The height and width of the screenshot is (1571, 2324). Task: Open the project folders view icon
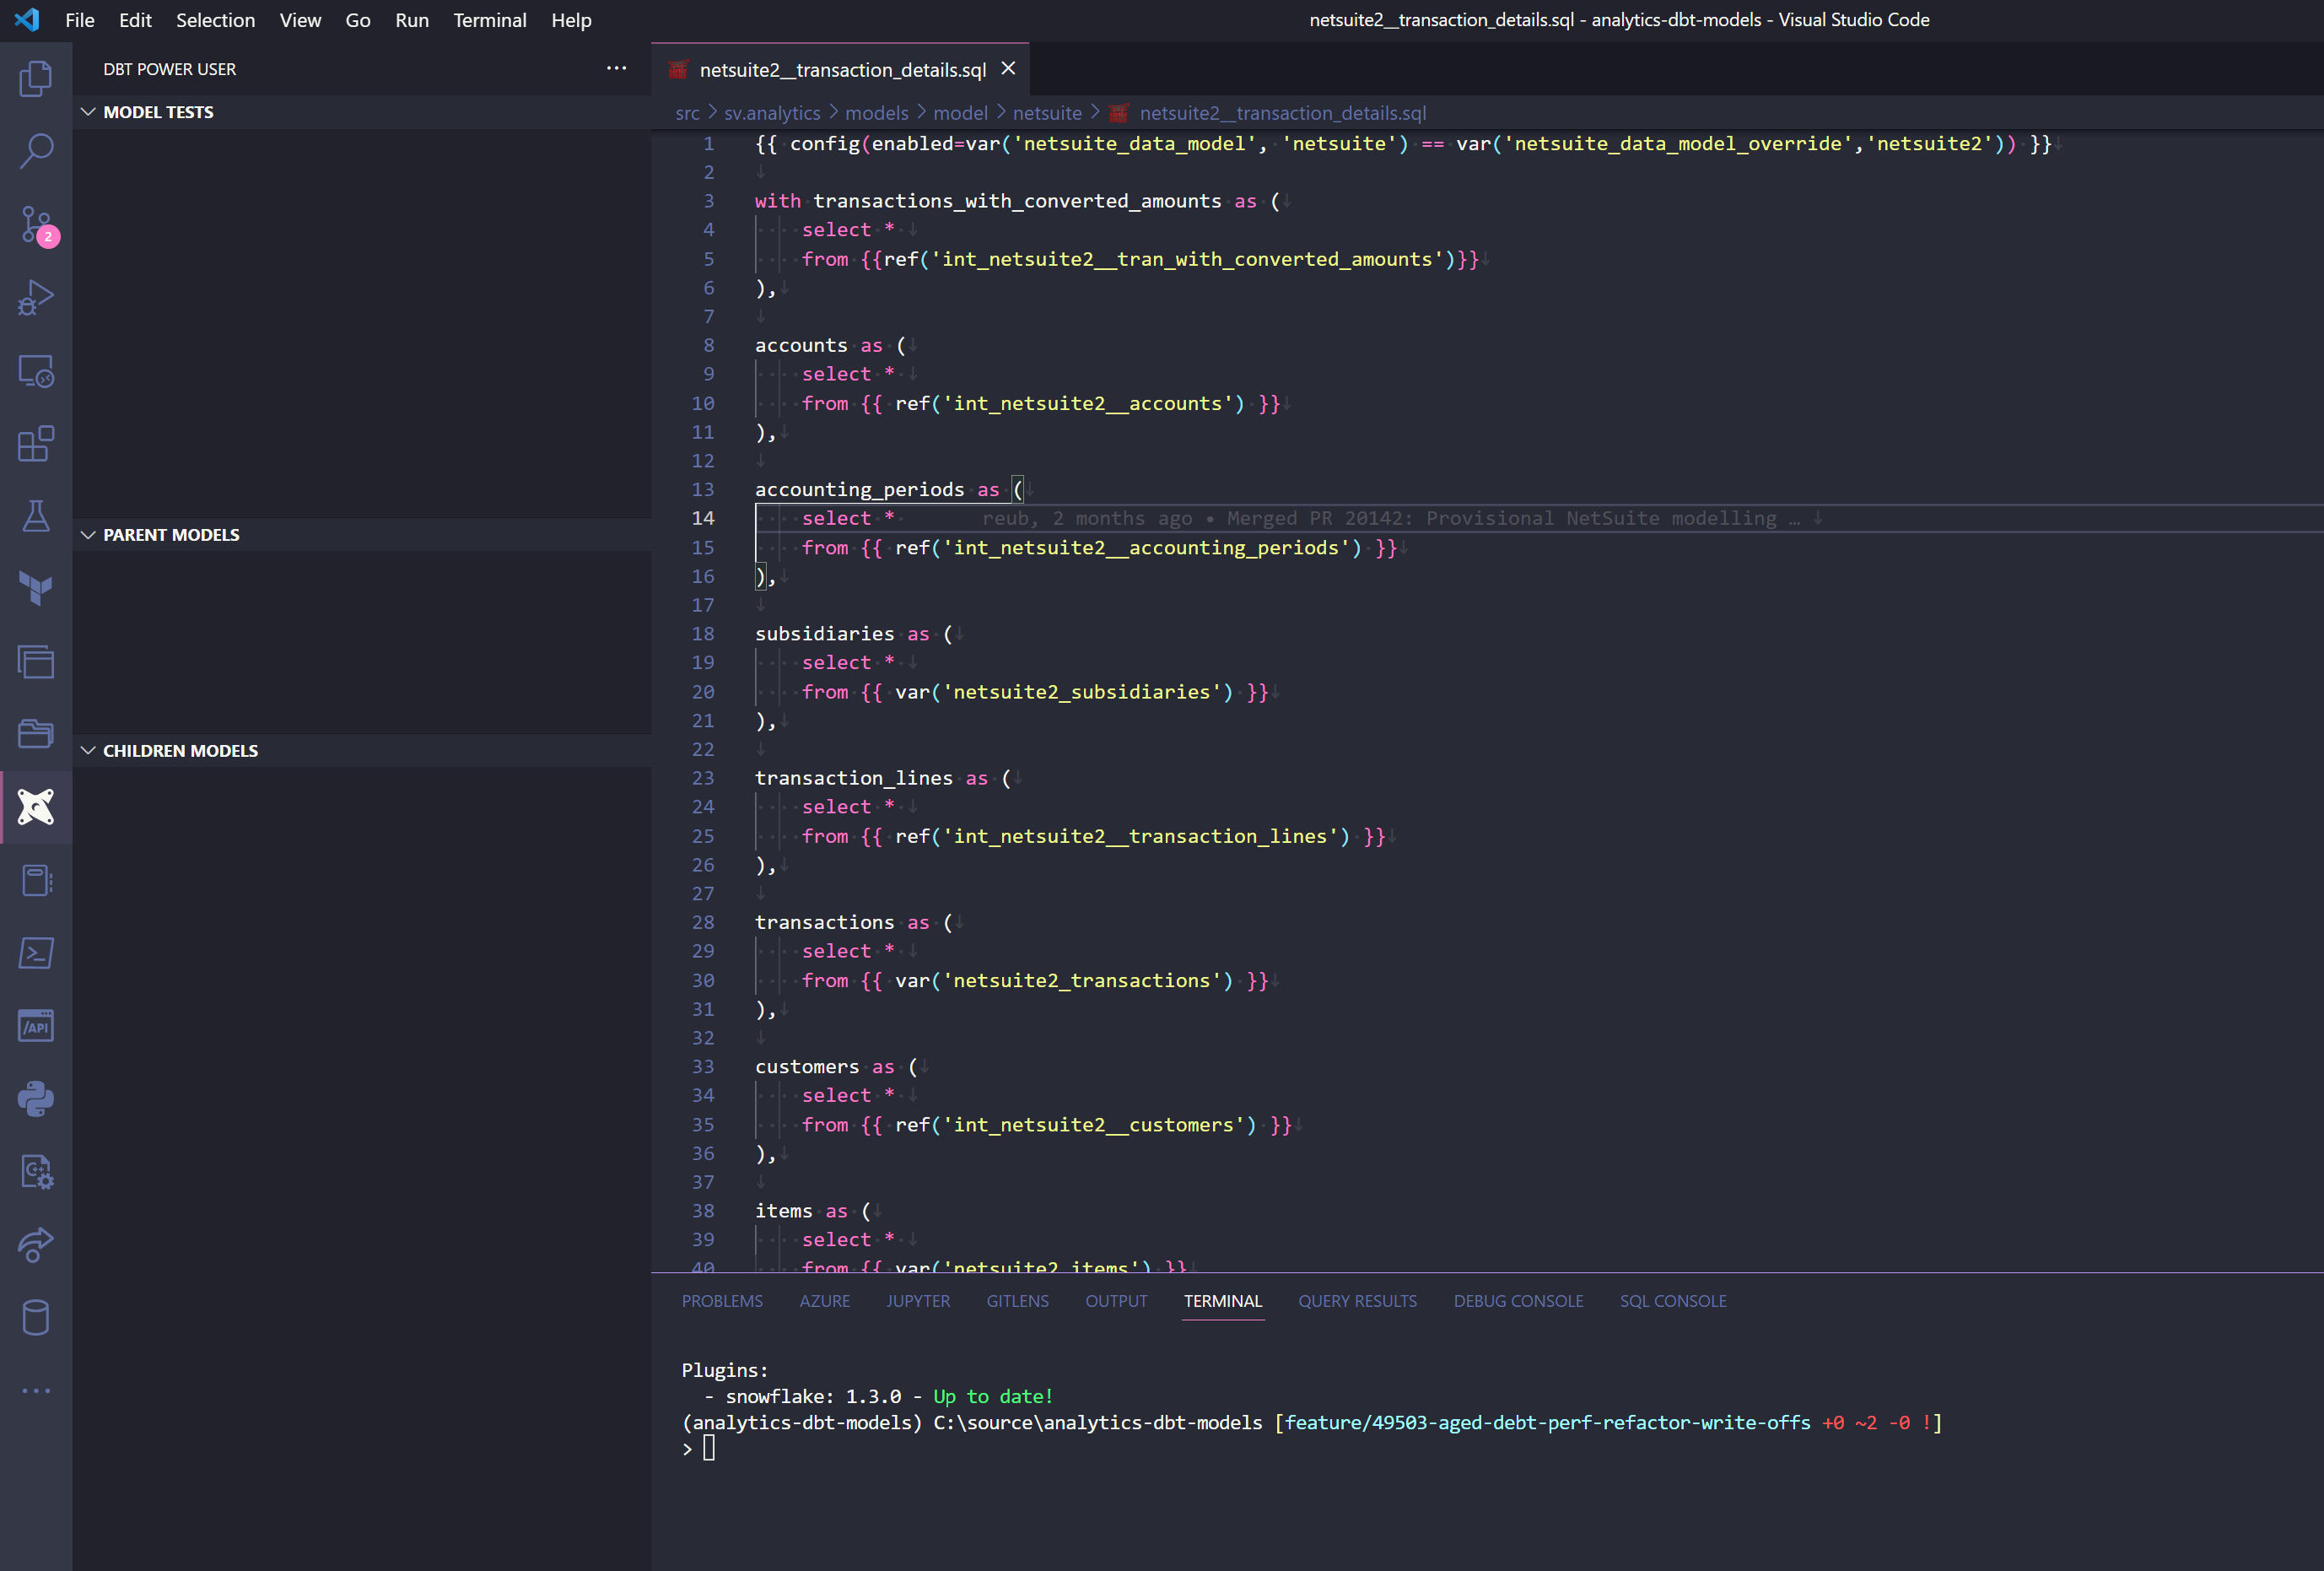(x=36, y=734)
